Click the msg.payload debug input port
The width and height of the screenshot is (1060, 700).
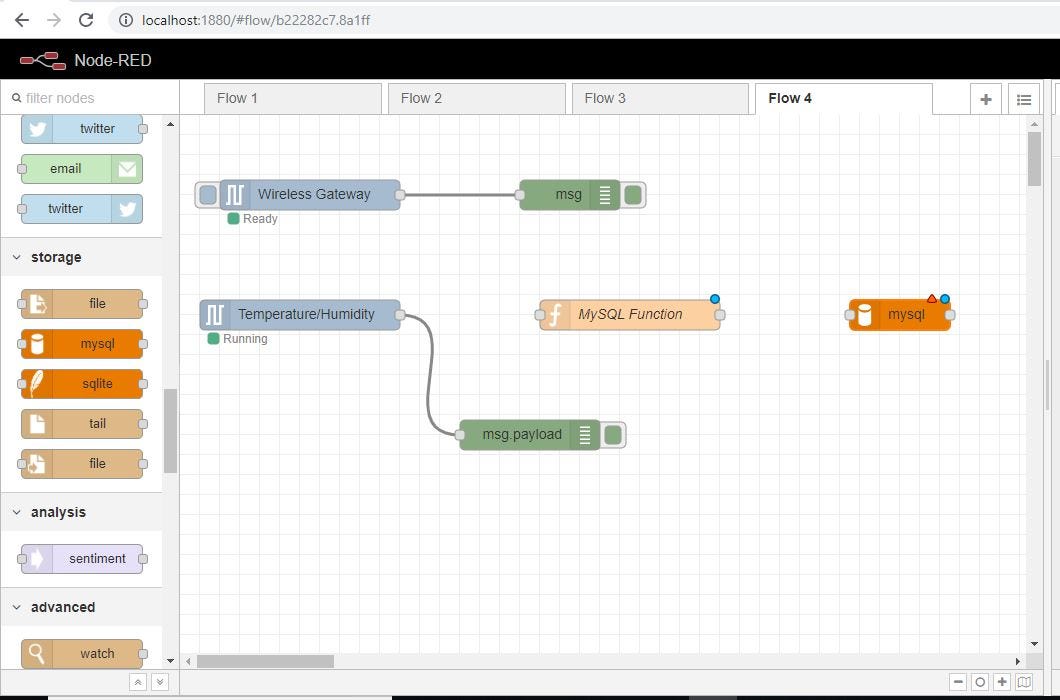460,434
